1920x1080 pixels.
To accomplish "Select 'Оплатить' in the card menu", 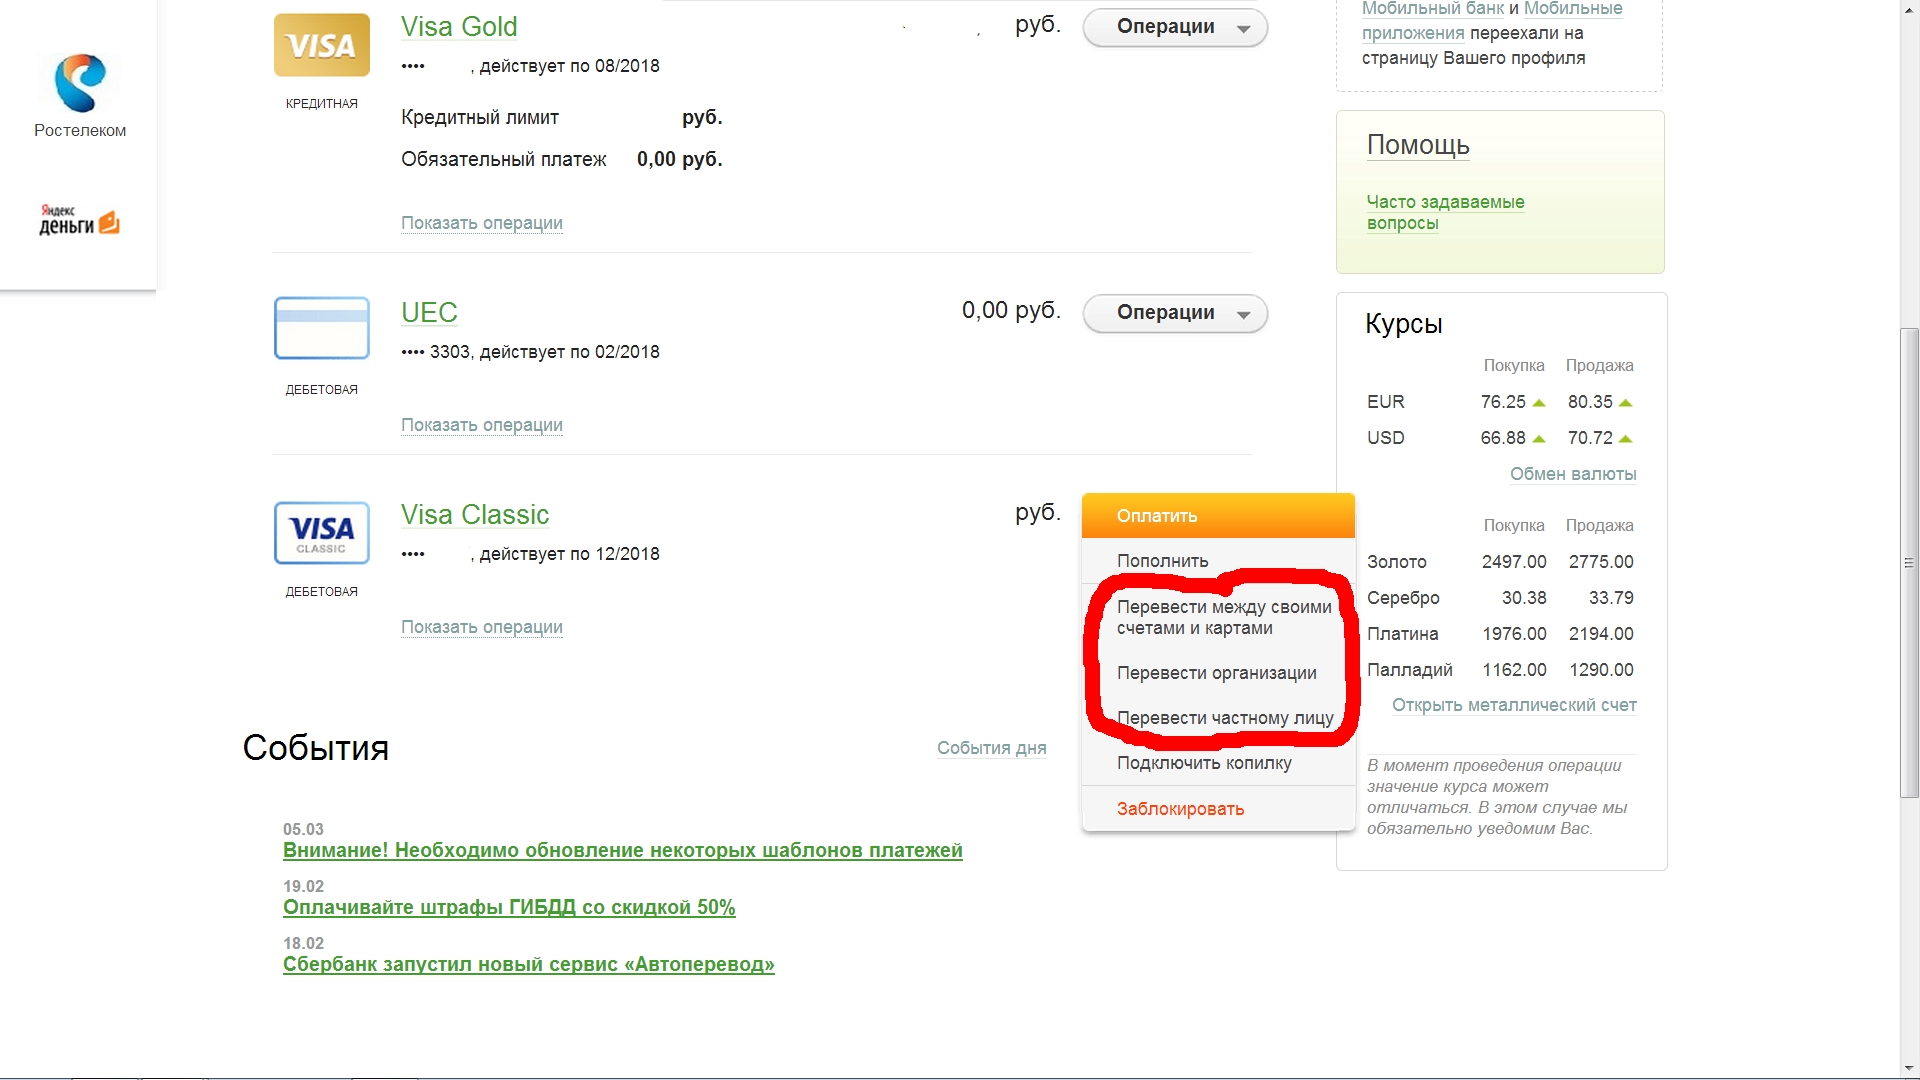I will [x=1157, y=516].
